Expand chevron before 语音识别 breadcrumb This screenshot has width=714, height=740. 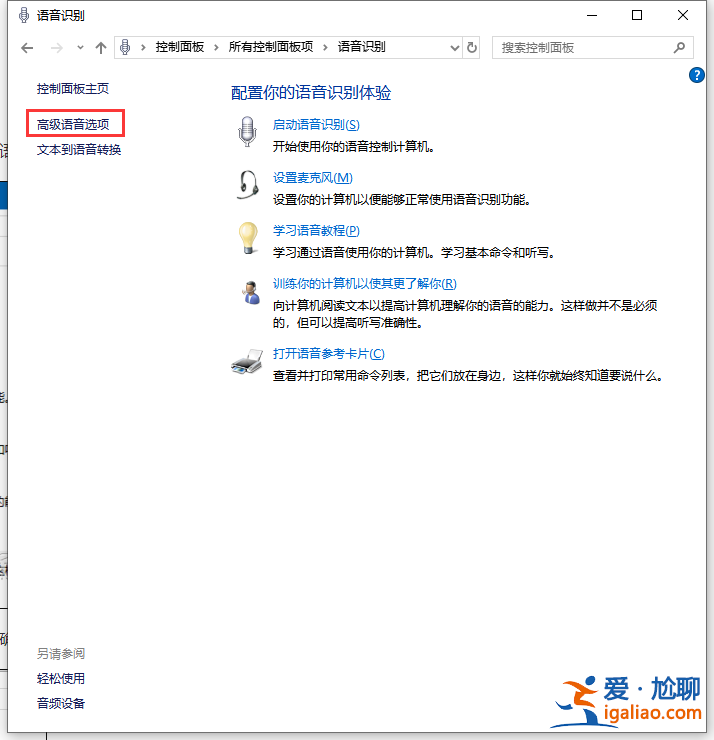325,47
